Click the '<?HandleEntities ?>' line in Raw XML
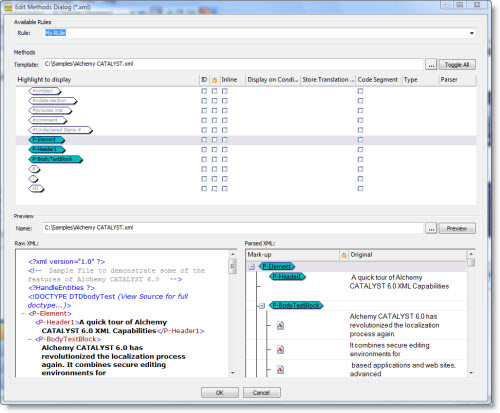The image size is (500, 413). 61,288
